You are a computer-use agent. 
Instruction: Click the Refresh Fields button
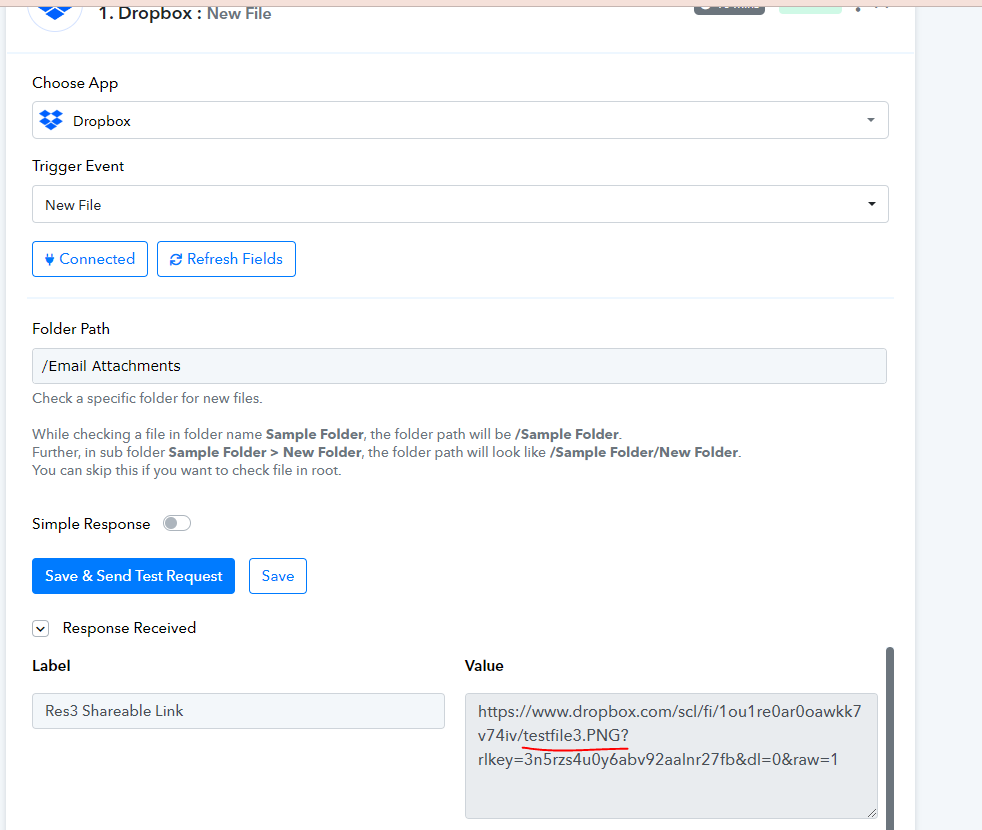coord(226,259)
